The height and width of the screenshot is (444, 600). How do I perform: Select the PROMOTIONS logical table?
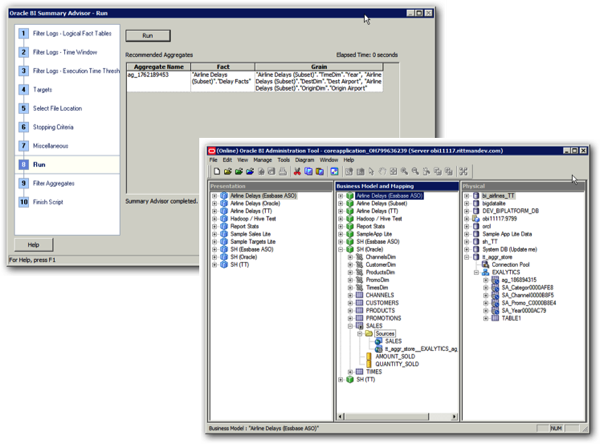(383, 318)
